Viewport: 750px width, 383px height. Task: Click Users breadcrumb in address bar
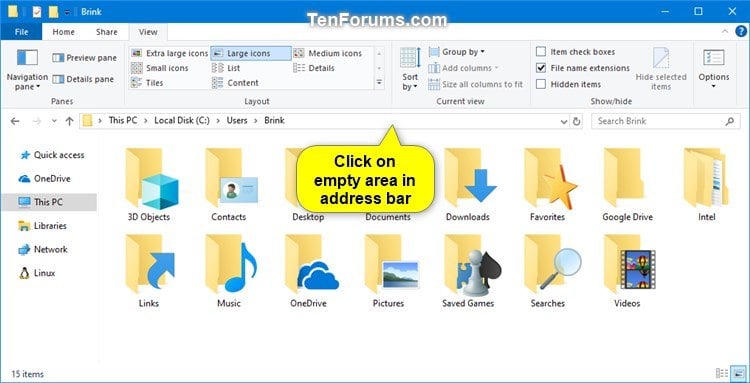click(237, 120)
